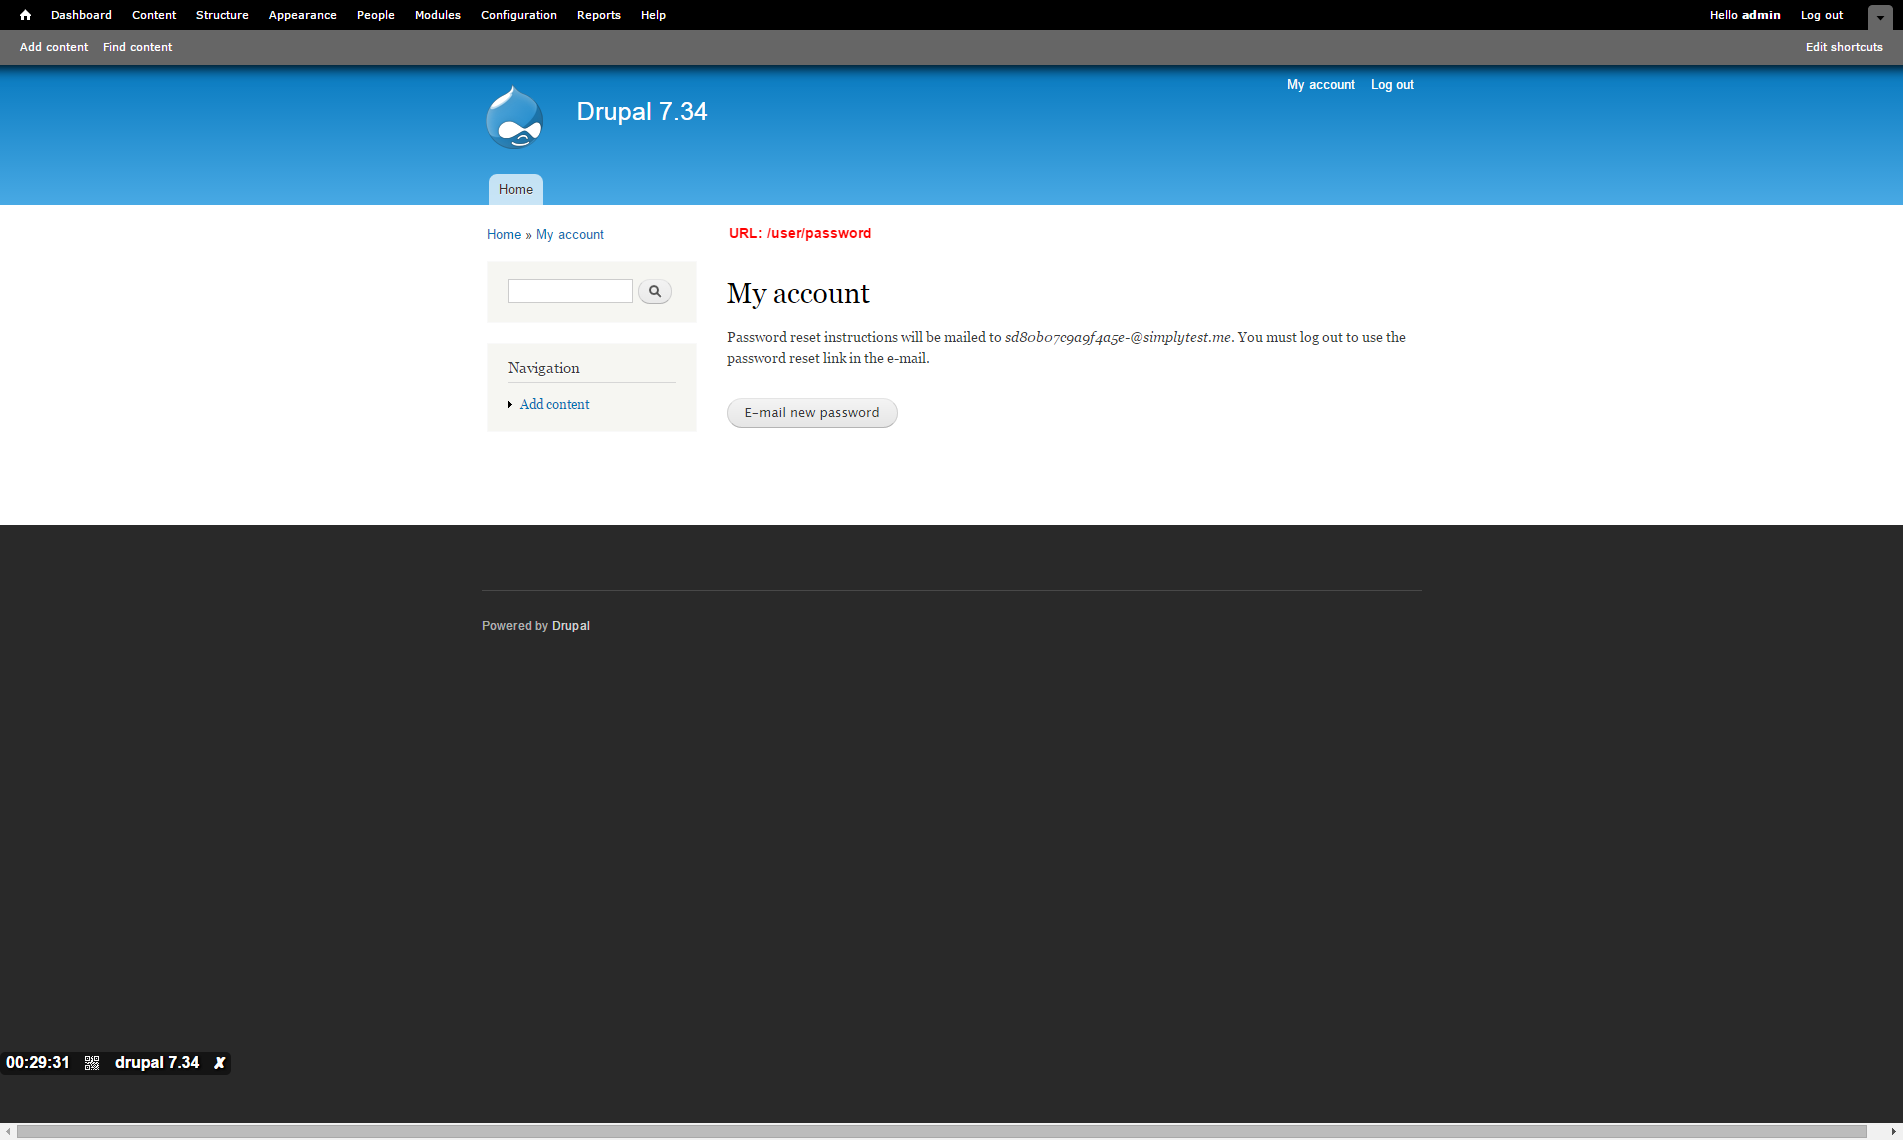Click the search magnifier button
Screen dimensions: 1903x1140
point(654,291)
